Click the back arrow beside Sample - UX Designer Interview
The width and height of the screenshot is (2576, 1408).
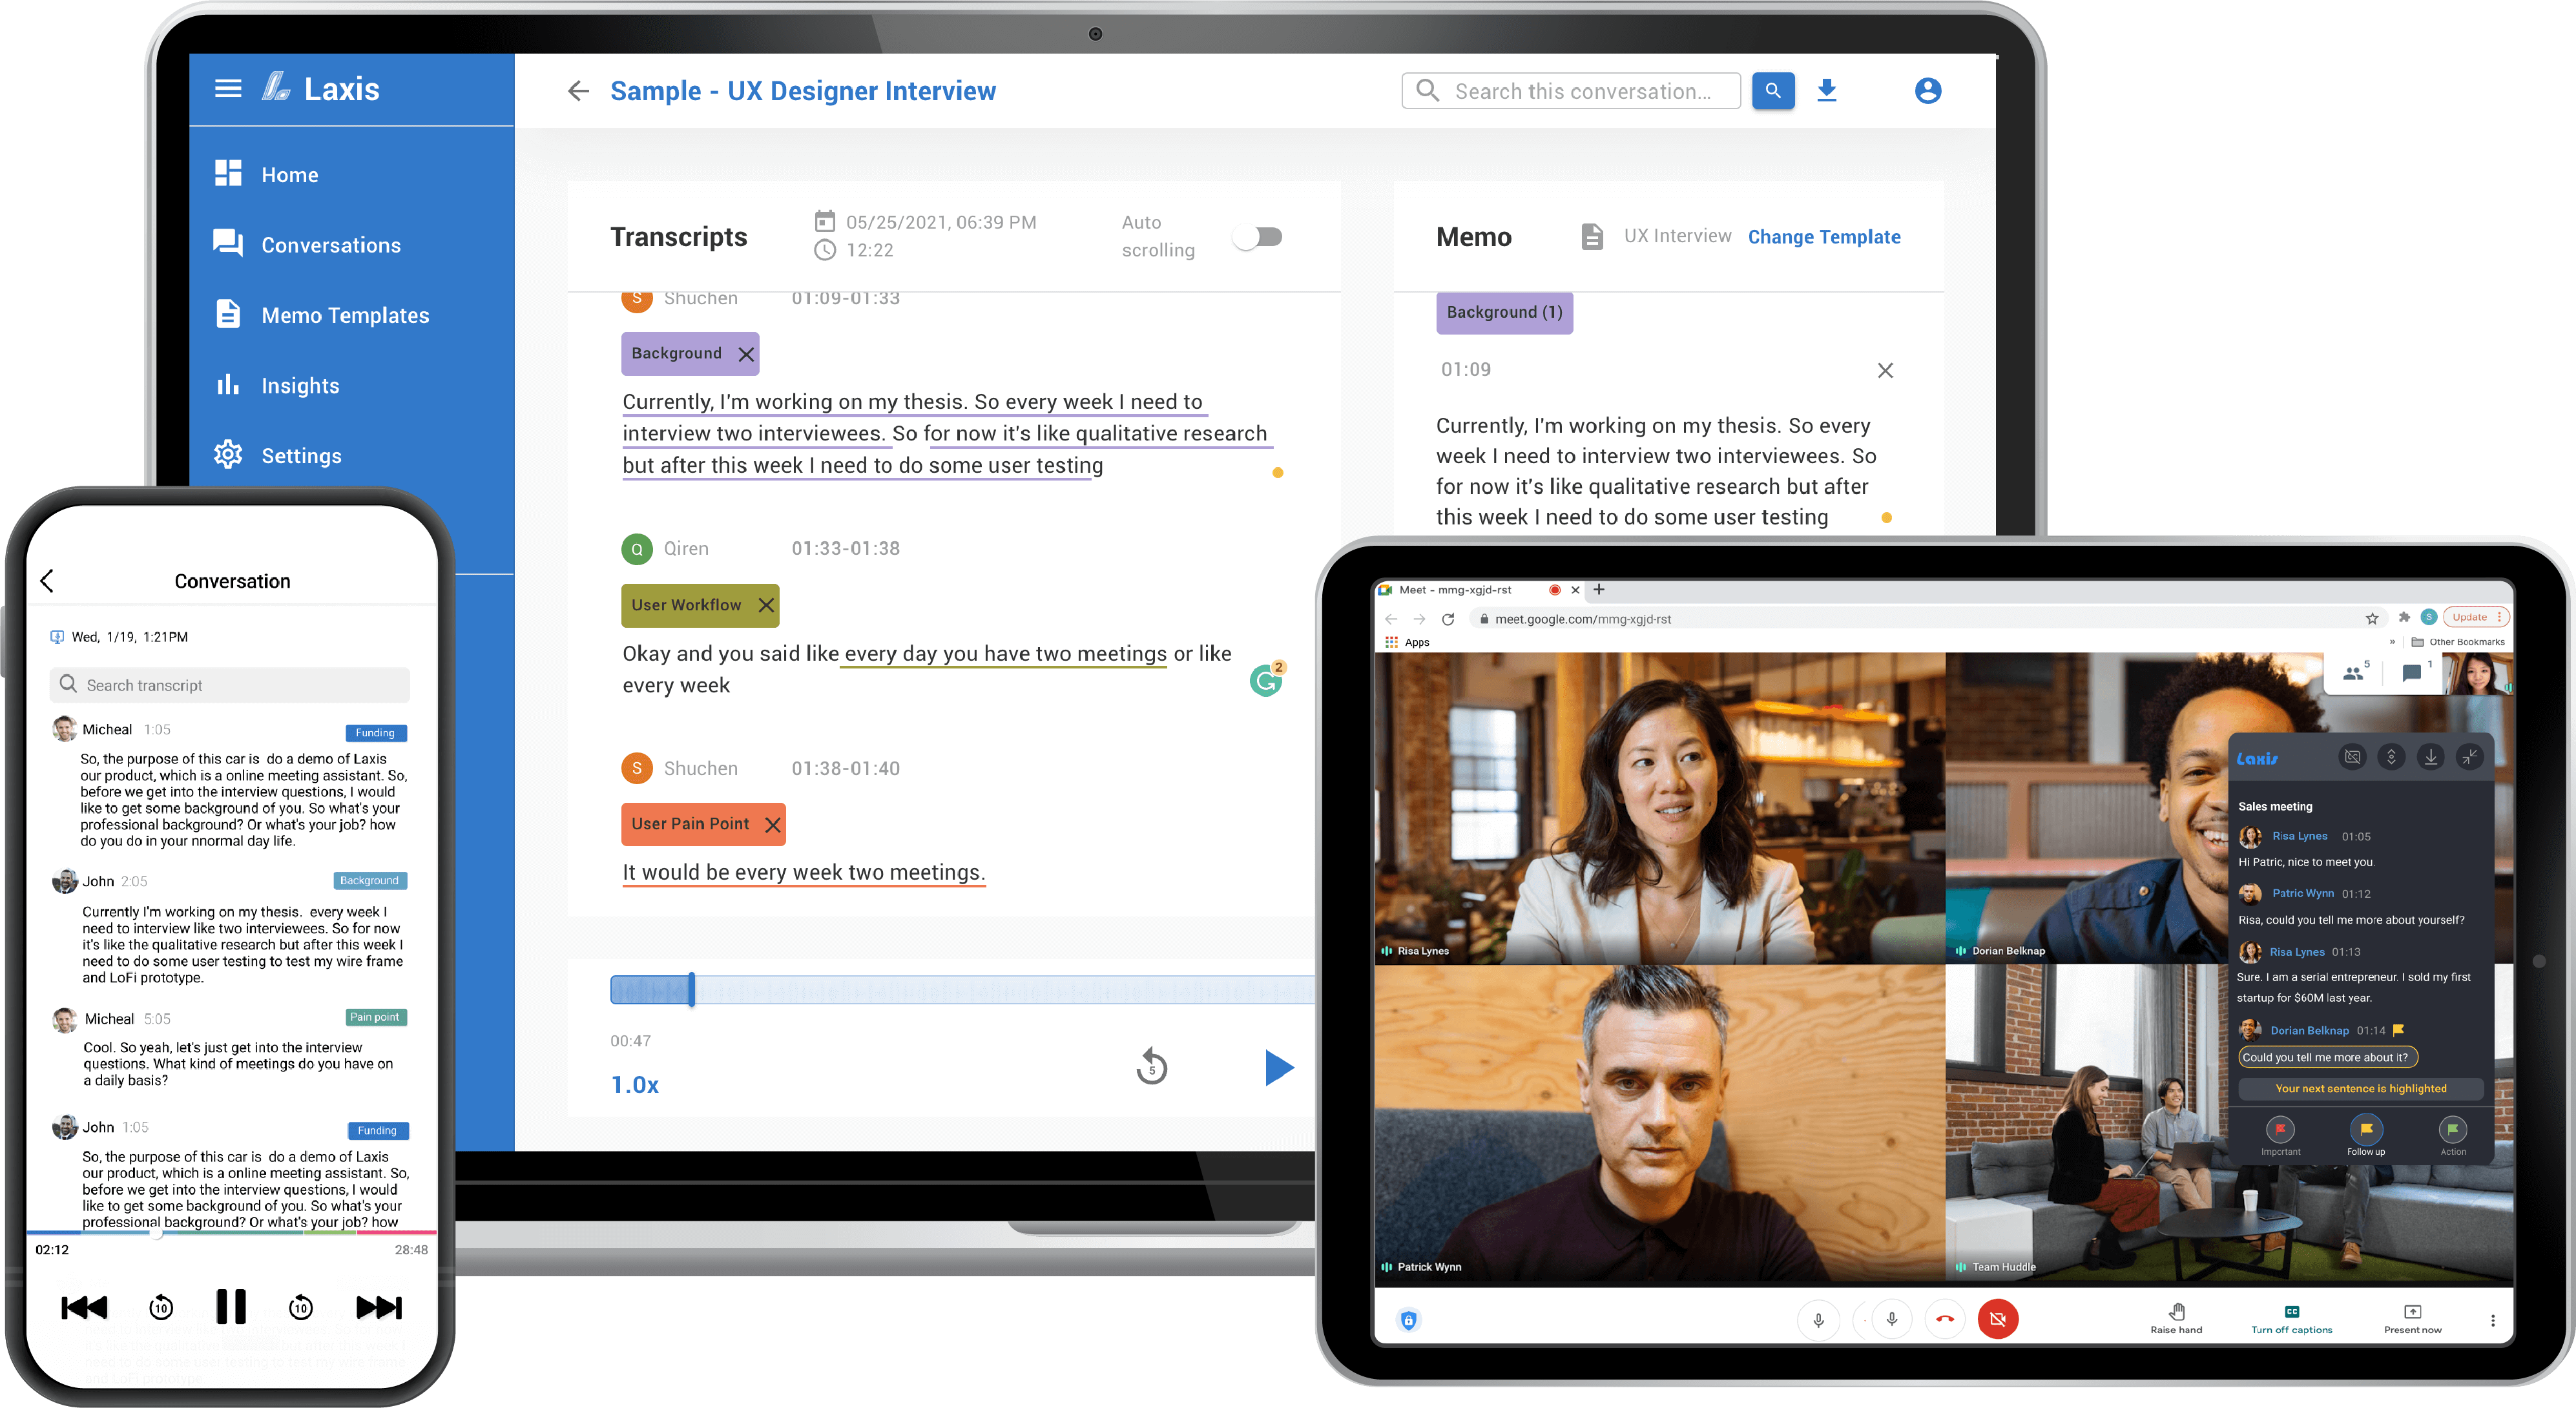[578, 91]
